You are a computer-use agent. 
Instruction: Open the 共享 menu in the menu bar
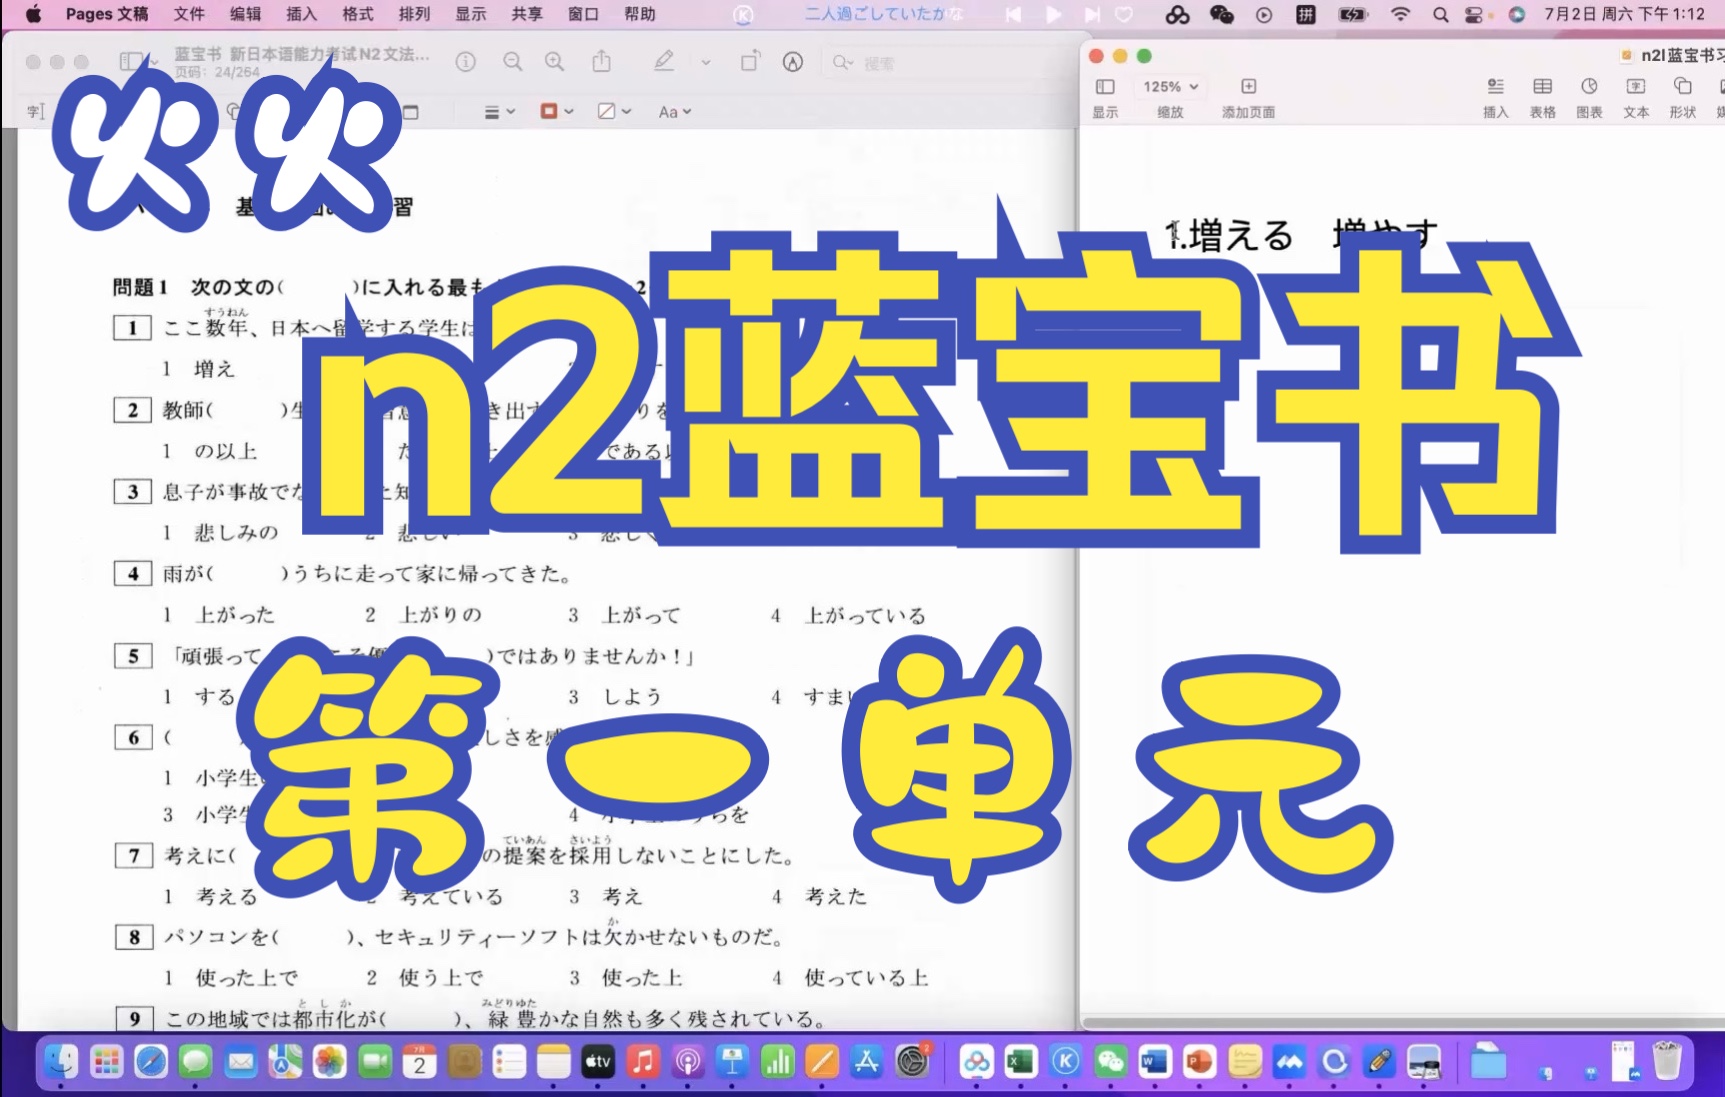(x=527, y=14)
